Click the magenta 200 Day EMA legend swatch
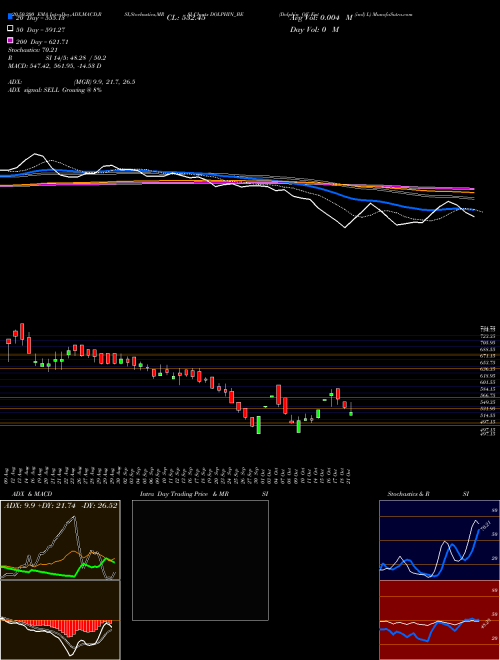The height and width of the screenshot is (660, 500). (10, 40)
